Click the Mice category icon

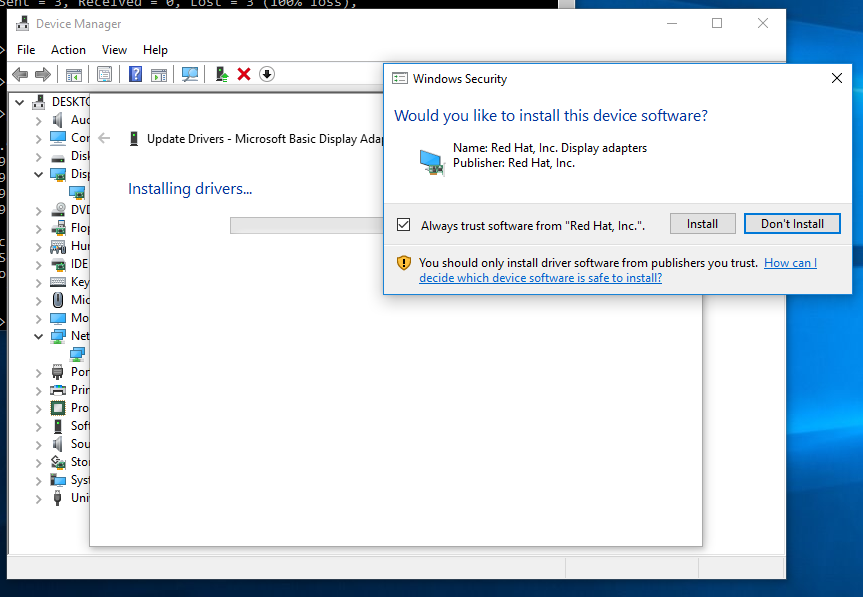[x=58, y=300]
